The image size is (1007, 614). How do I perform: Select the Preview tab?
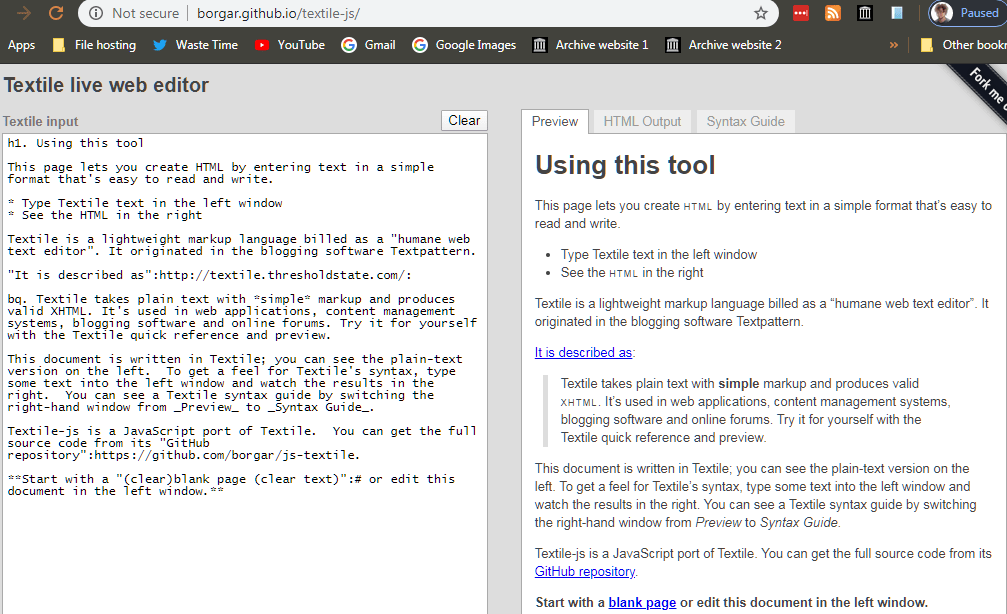tap(555, 121)
